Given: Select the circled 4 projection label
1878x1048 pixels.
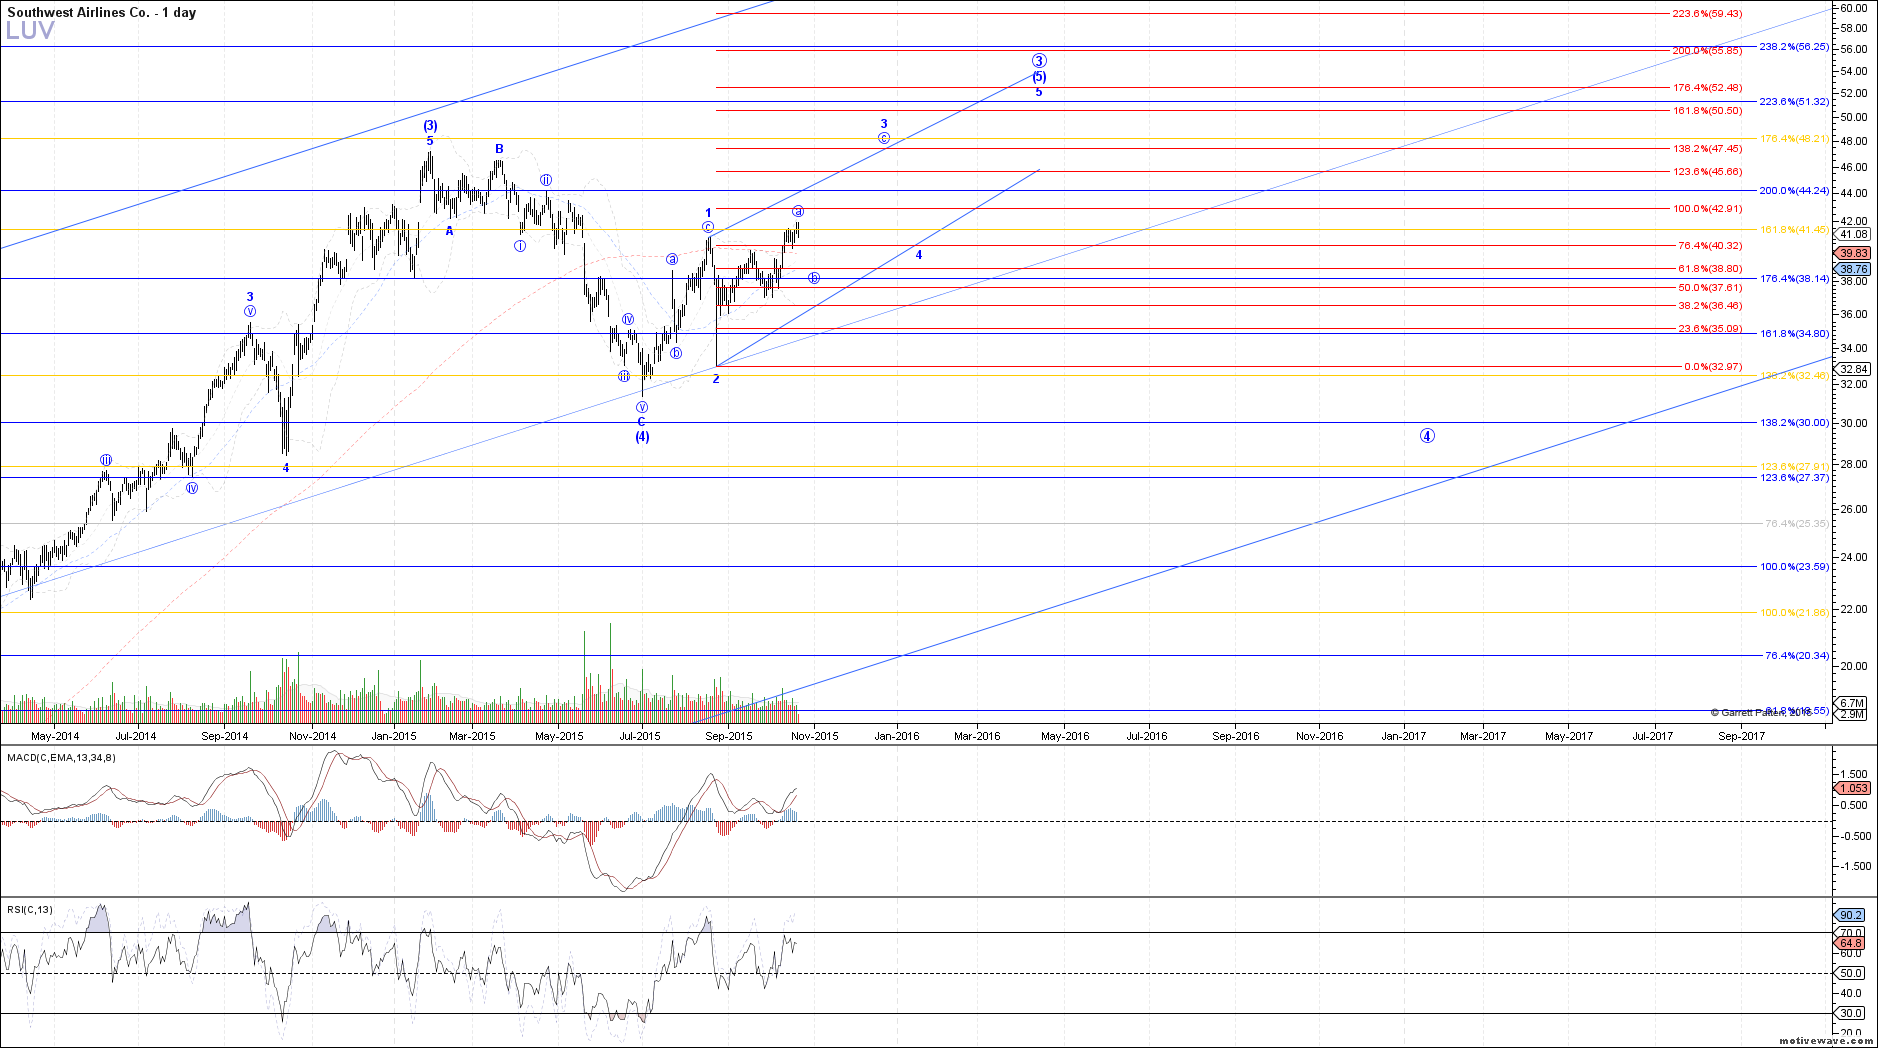Looking at the screenshot, I should (x=1427, y=436).
